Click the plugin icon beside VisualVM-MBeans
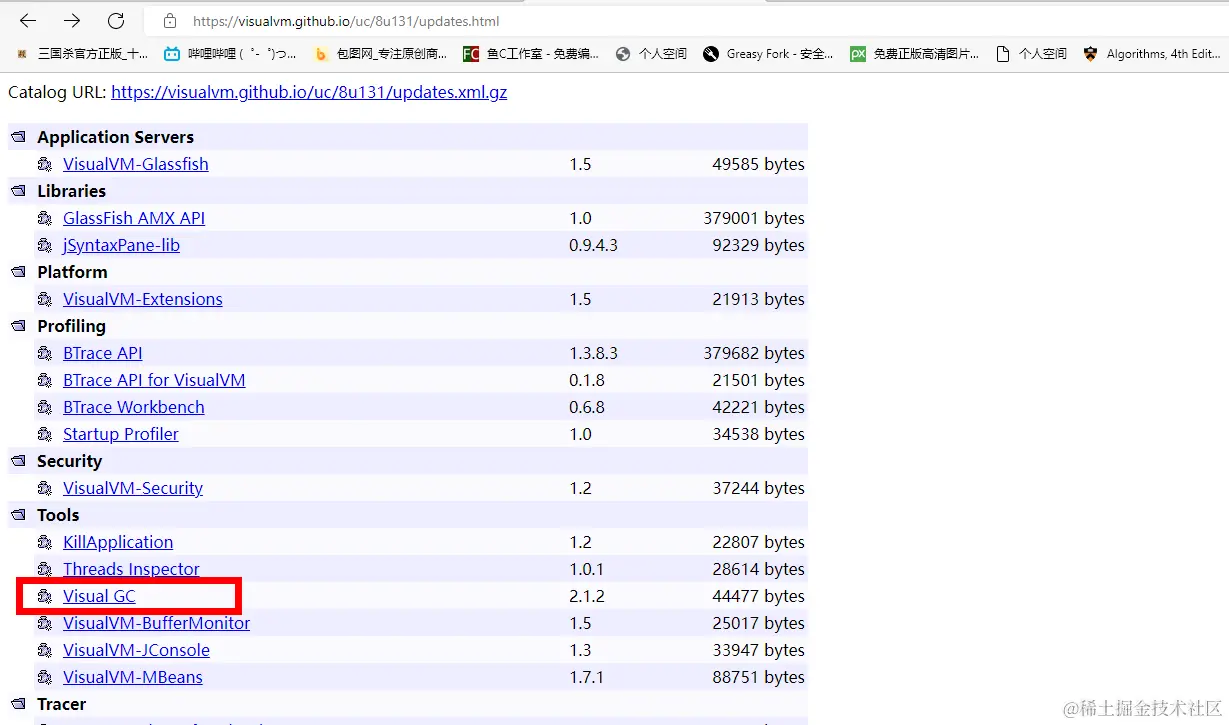The height and width of the screenshot is (725, 1229). [44, 677]
